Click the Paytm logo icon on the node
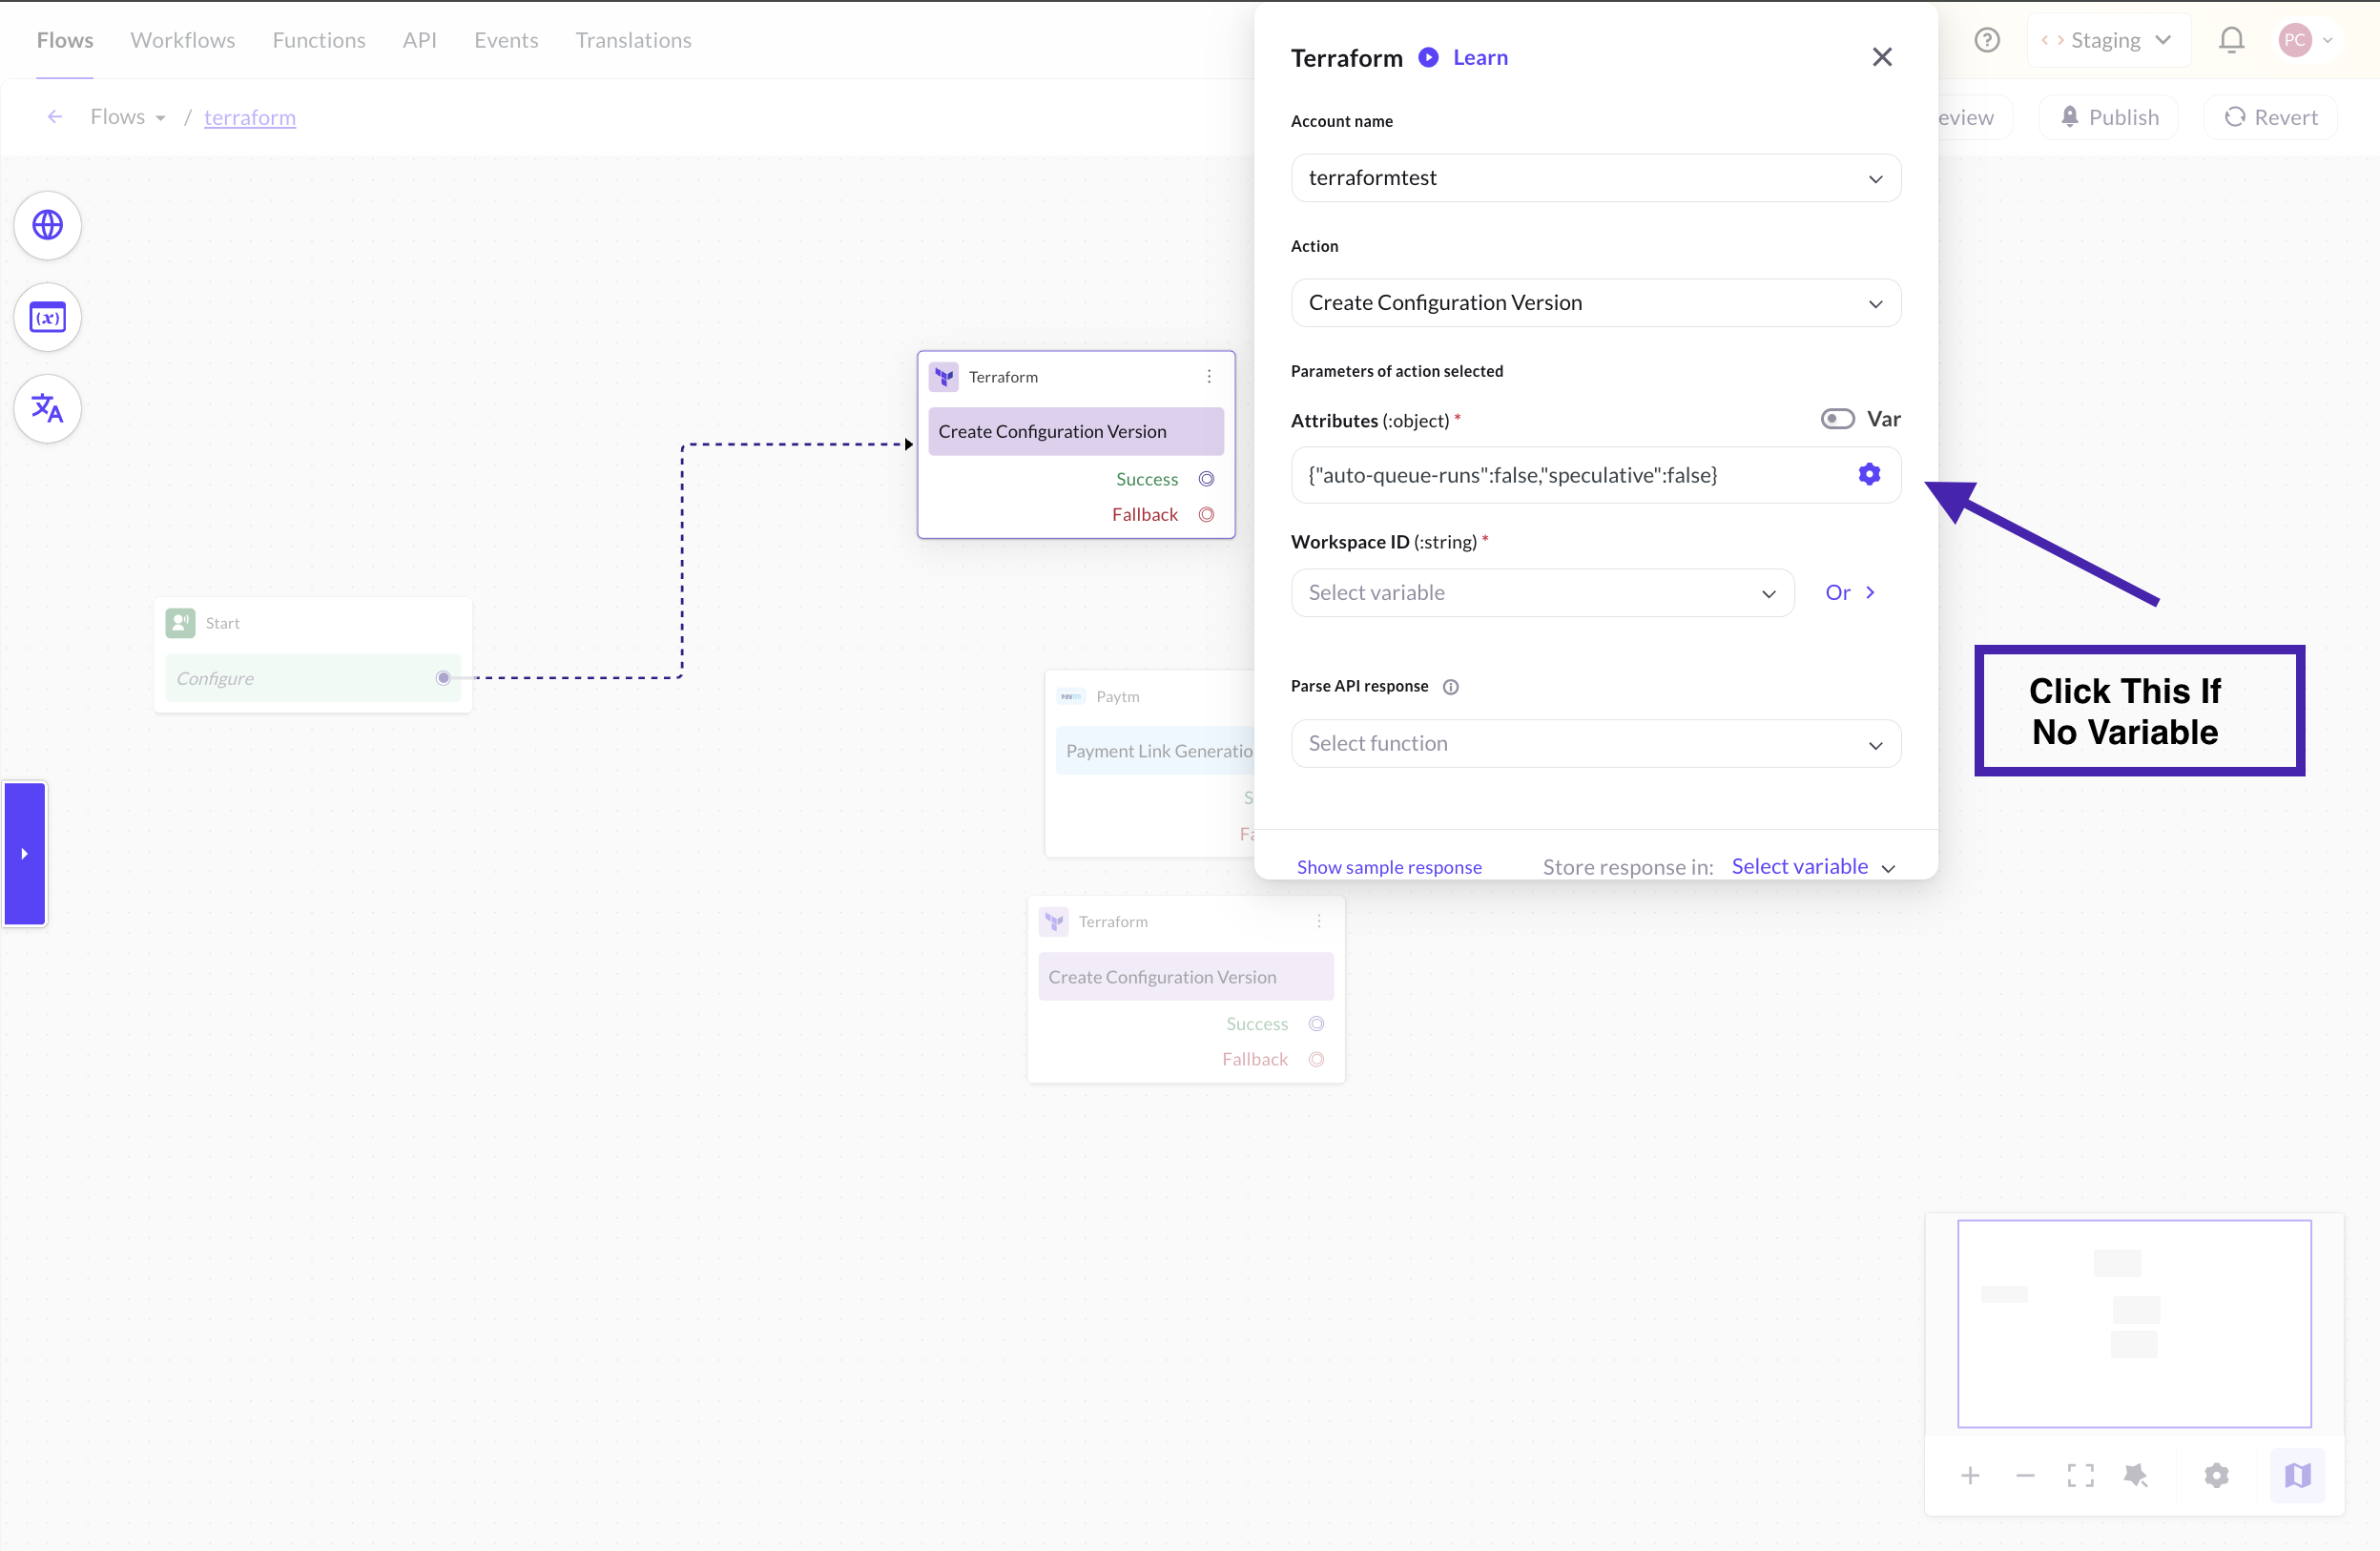2380x1551 pixels. [x=1071, y=696]
